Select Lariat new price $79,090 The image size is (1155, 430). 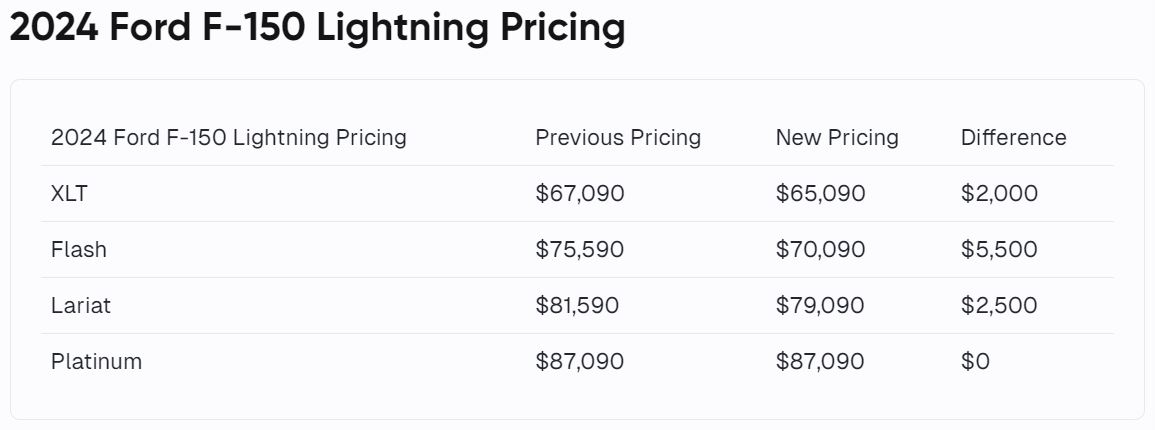click(820, 305)
